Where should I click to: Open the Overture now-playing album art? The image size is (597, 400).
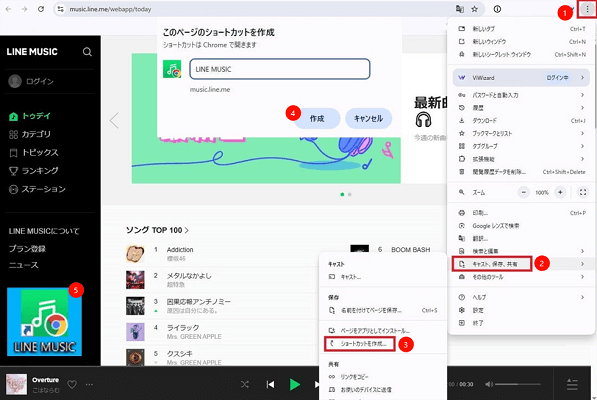pos(16,384)
